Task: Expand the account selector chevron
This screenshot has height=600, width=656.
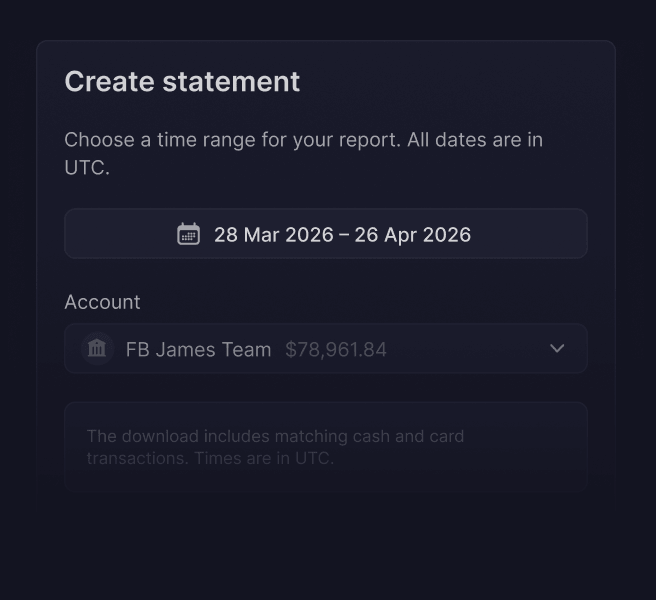Action: (x=557, y=348)
